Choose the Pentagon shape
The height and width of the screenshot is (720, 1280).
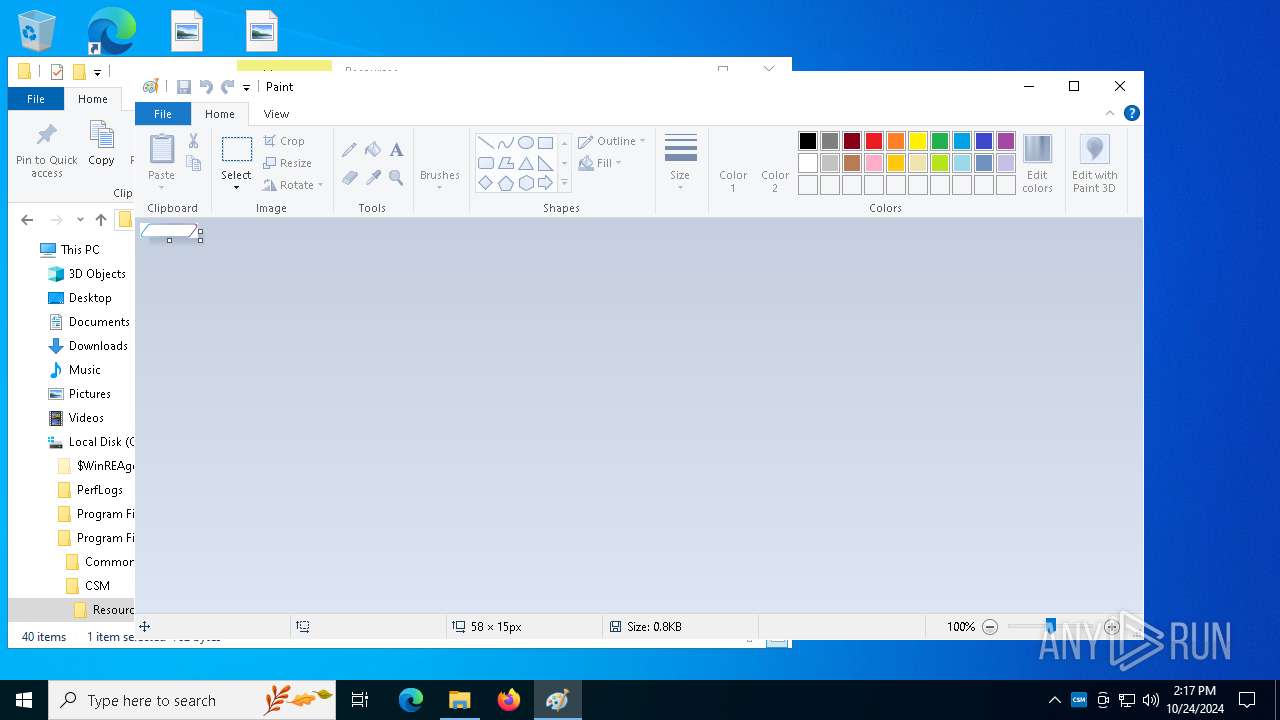click(506, 183)
